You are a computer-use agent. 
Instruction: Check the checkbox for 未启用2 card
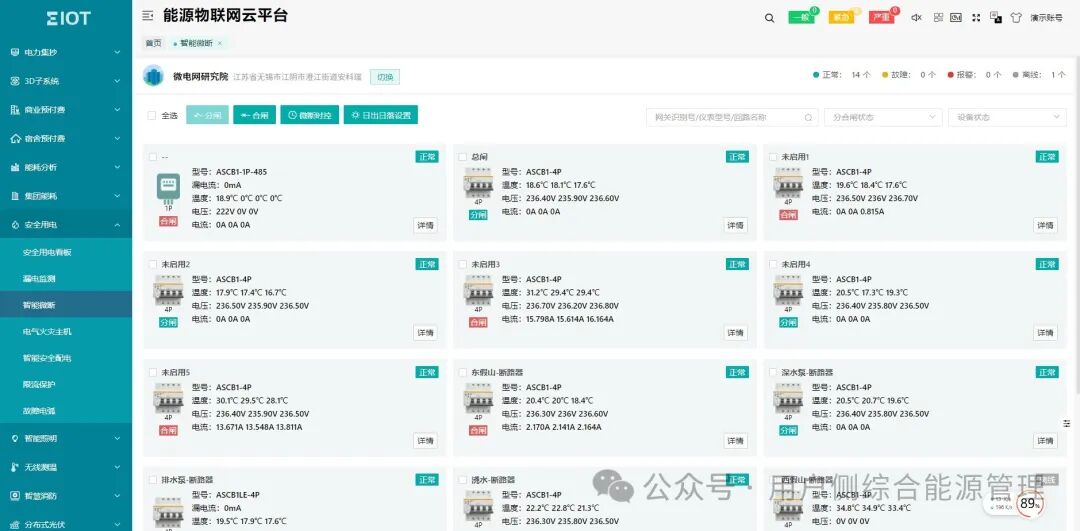pos(152,264)
